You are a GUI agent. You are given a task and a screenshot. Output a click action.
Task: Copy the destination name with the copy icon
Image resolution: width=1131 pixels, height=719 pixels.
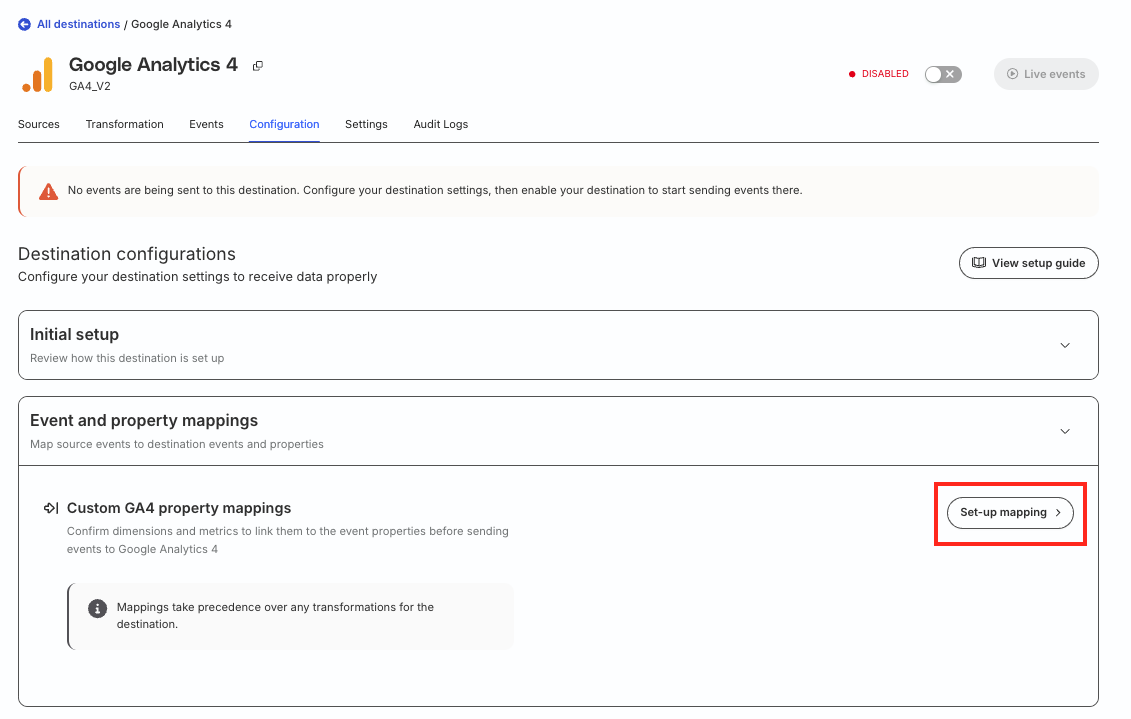point(258,66)
